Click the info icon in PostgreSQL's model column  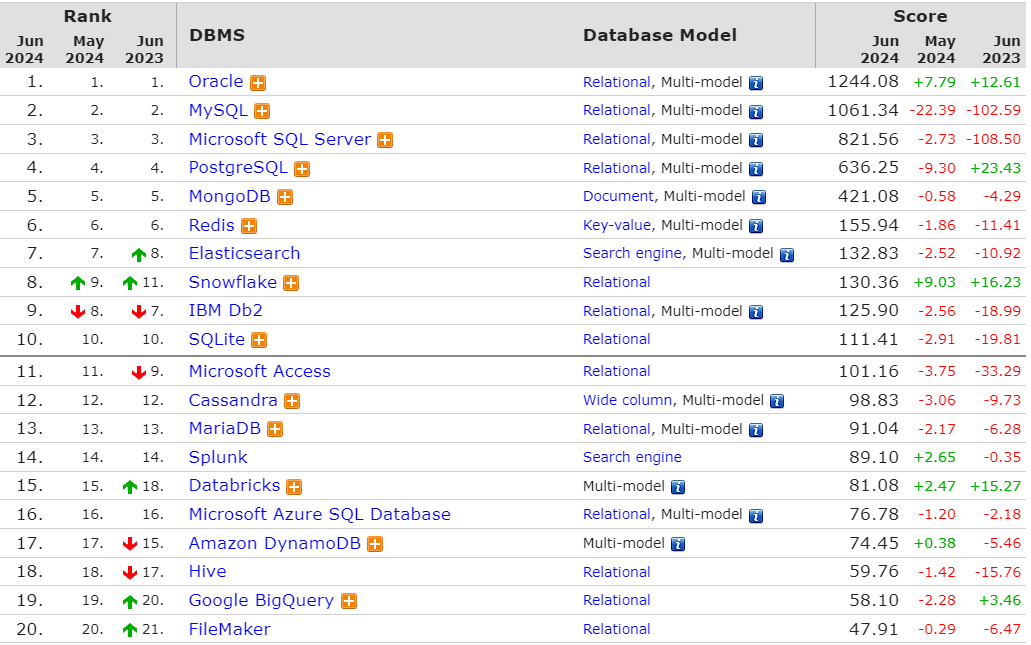[756, 169]
